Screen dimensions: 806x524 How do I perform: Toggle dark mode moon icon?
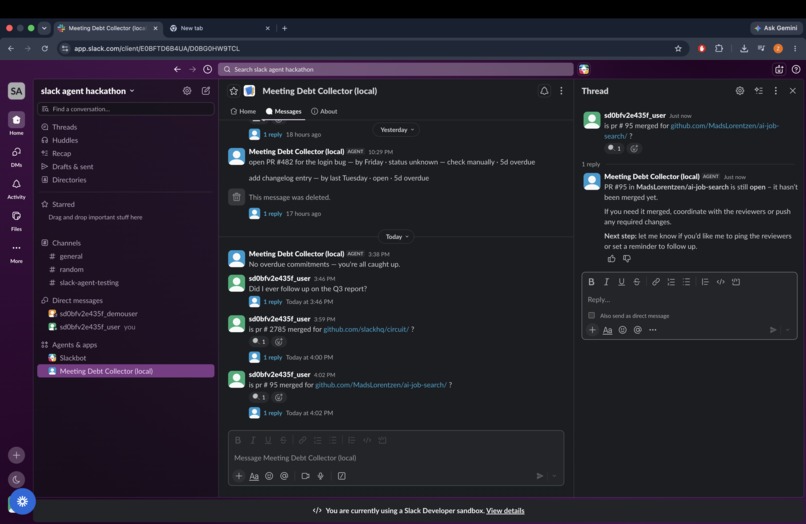tap(16, 480)
